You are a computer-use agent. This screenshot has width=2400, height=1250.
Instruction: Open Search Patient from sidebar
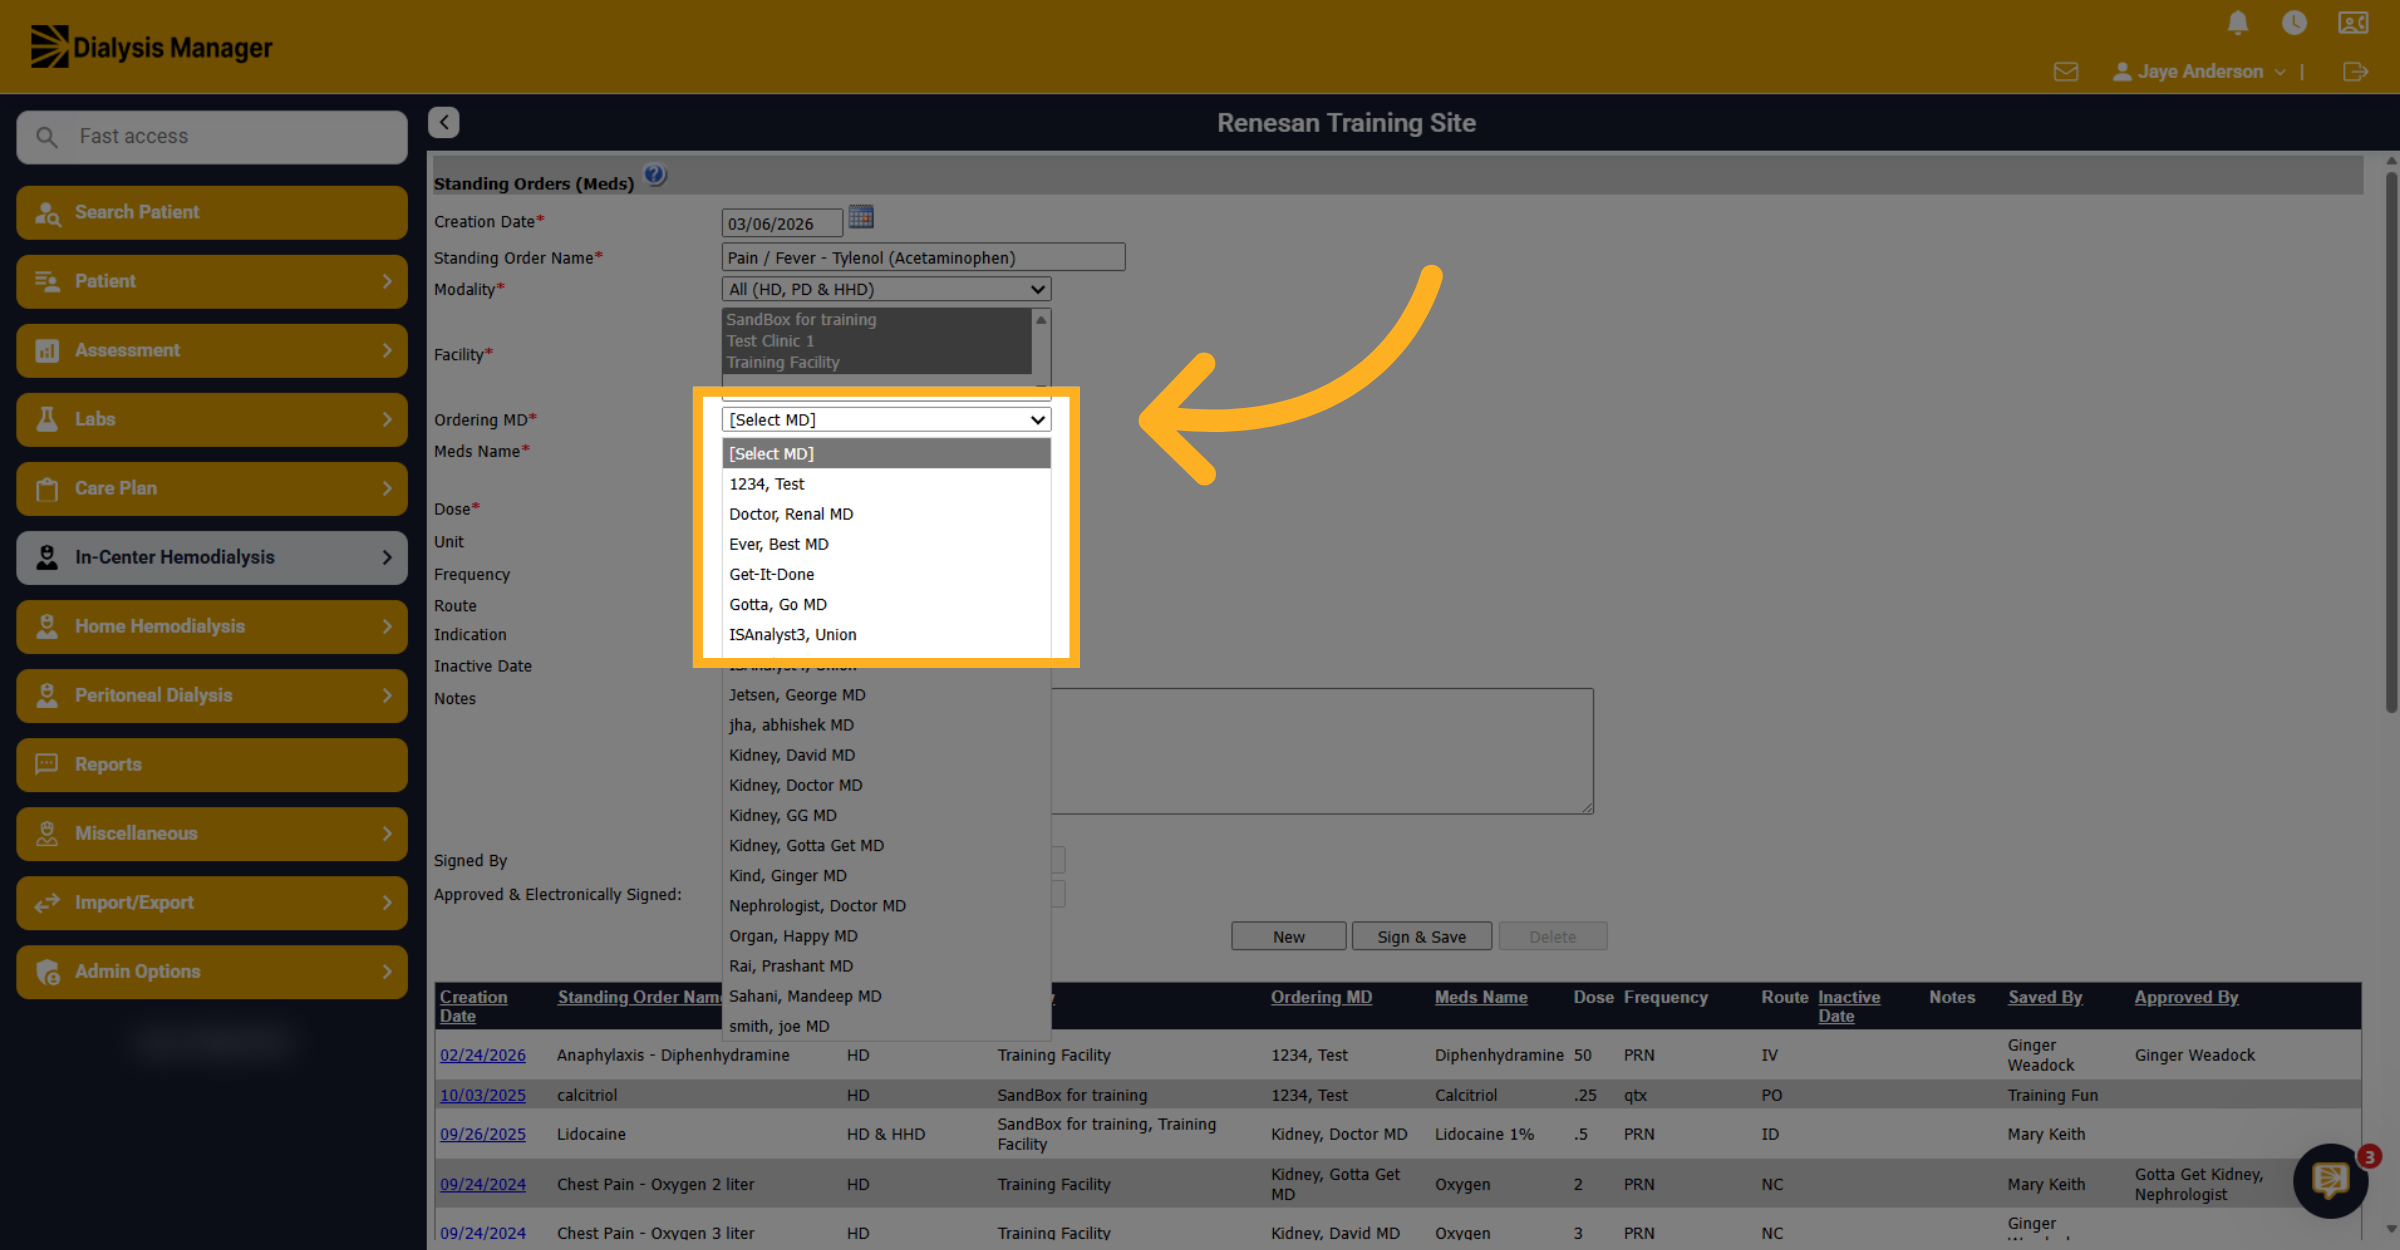tap(212, 212)
